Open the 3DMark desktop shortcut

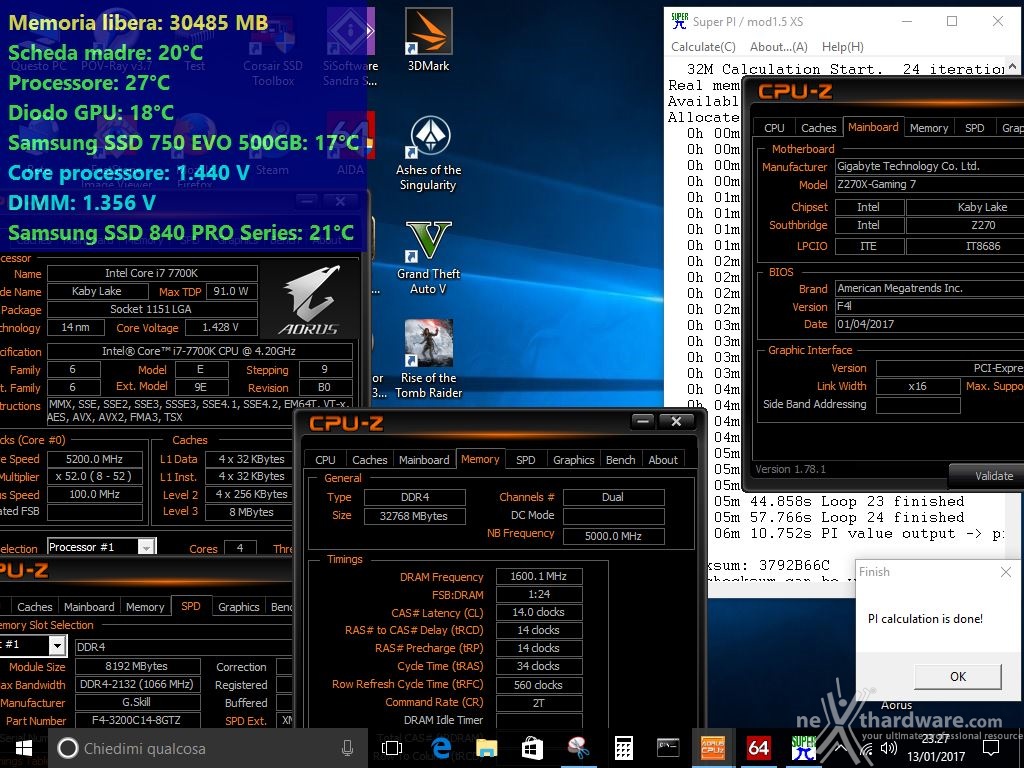point(428,40)
